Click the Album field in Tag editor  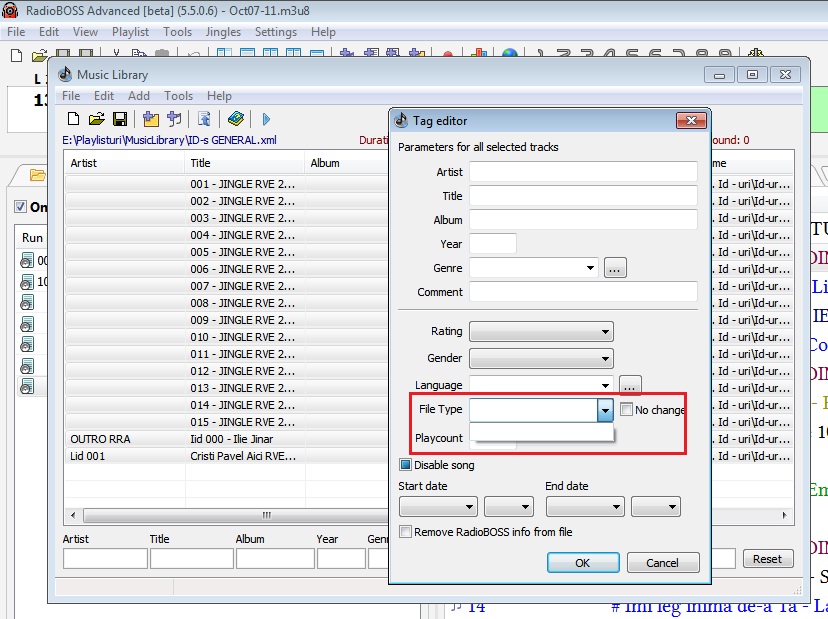[x=583, y=220]
